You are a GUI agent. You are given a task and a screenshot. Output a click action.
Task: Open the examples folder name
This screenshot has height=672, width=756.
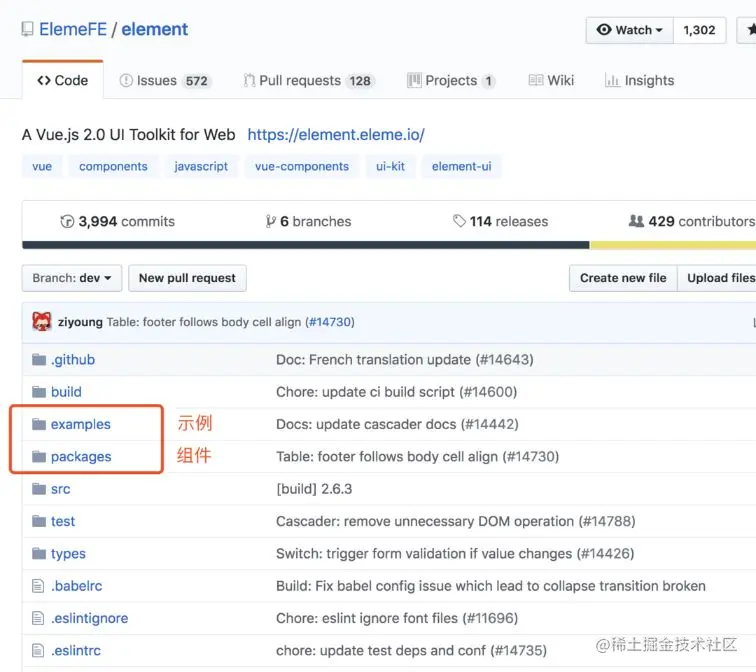pyautogui.click(x=81, y=424)
